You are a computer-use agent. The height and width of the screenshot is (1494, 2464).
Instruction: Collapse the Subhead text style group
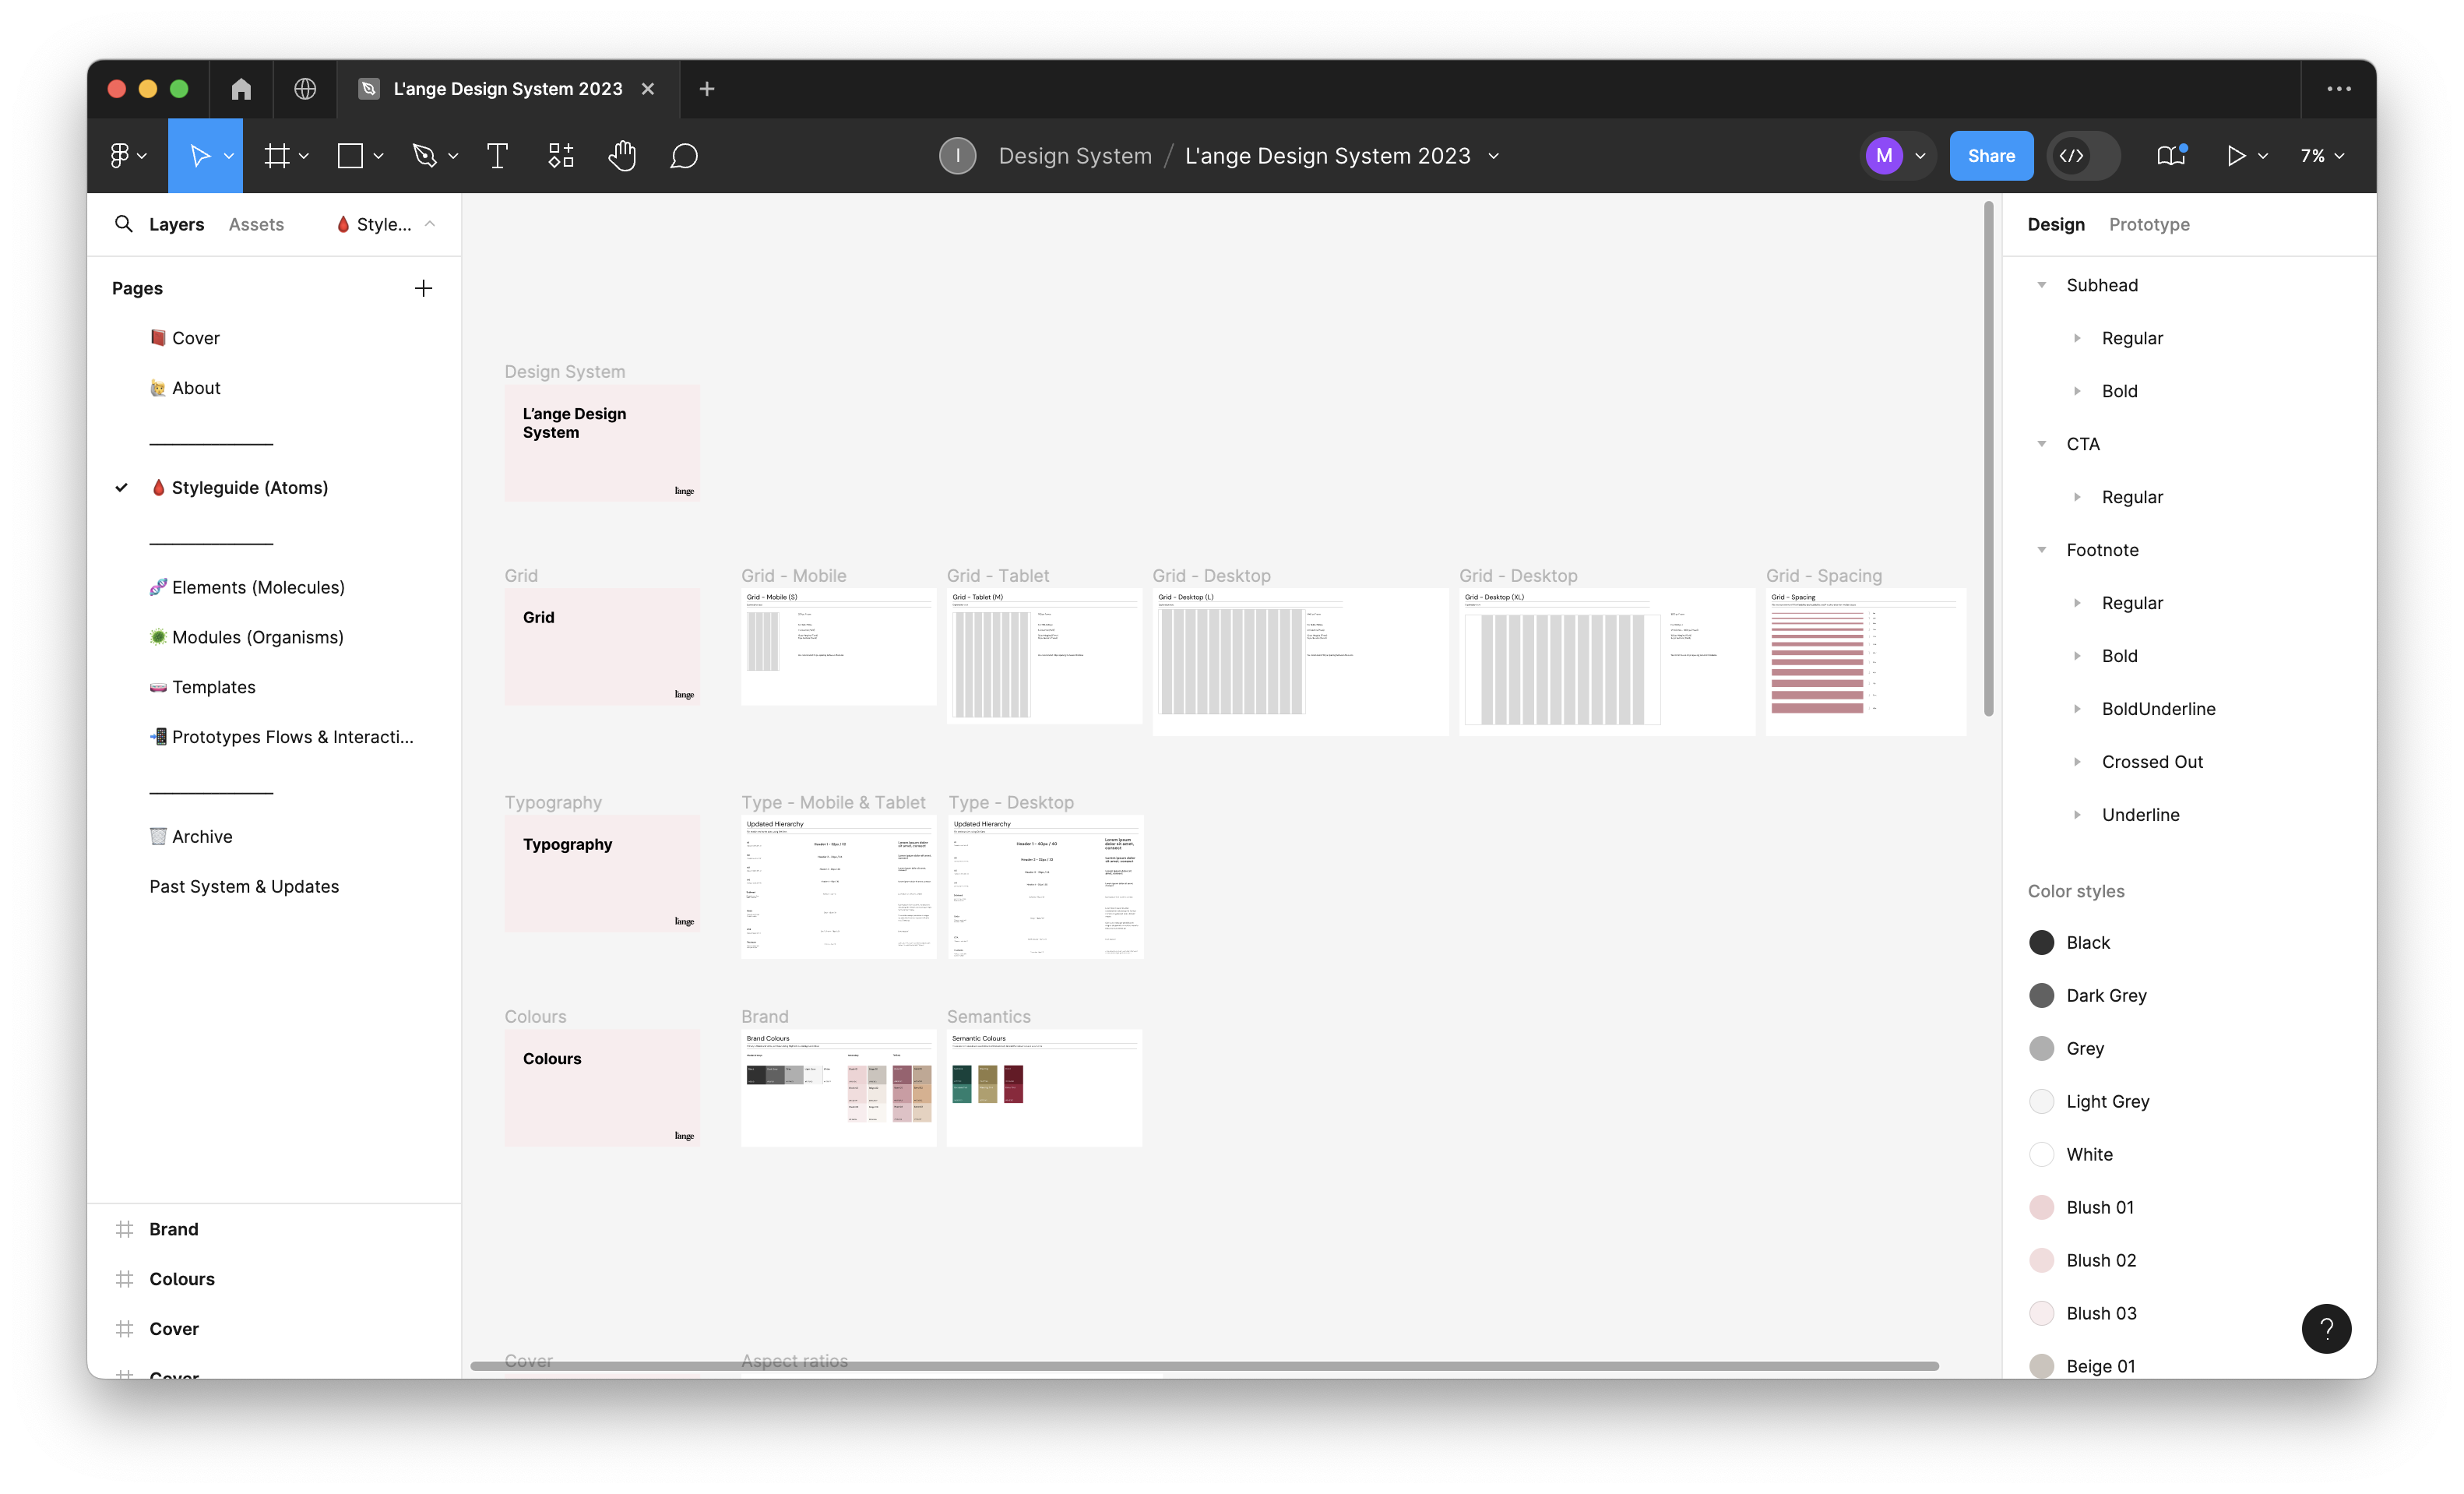(x=2042, y=285)
